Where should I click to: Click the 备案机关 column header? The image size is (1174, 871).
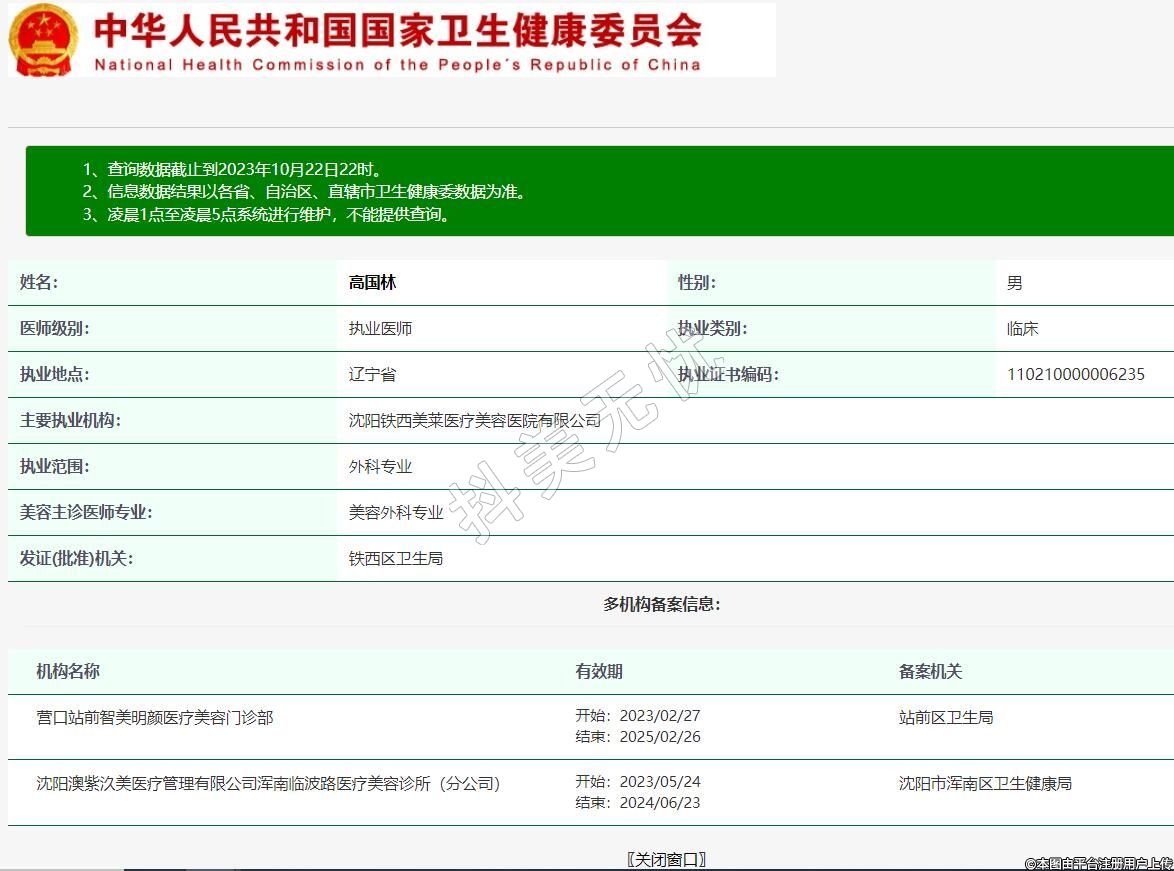tap(930, 672)
